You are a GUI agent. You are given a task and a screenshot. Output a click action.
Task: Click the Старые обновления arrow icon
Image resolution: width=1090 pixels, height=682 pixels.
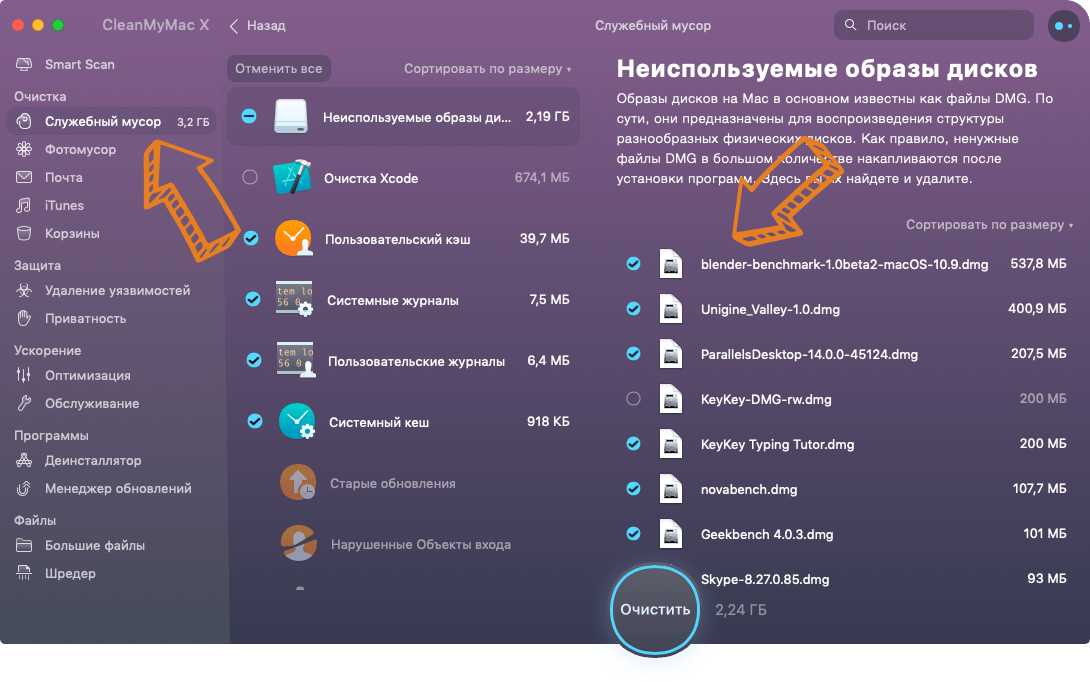(x=298, y=482)
